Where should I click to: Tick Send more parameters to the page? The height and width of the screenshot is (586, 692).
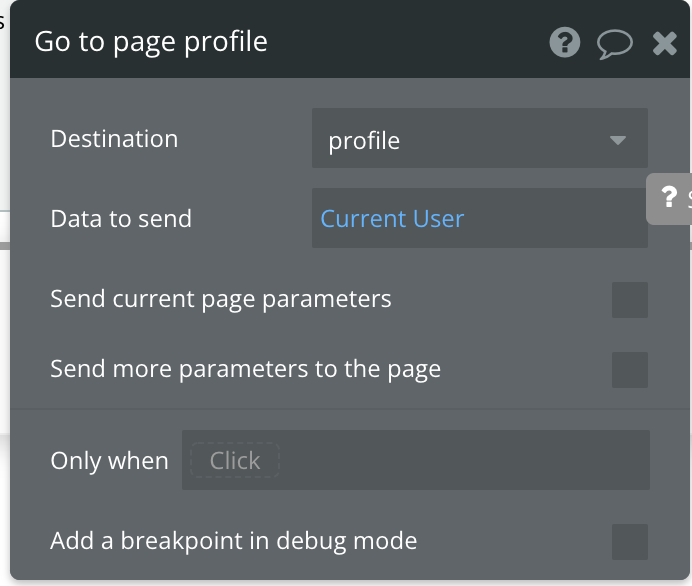630,370
